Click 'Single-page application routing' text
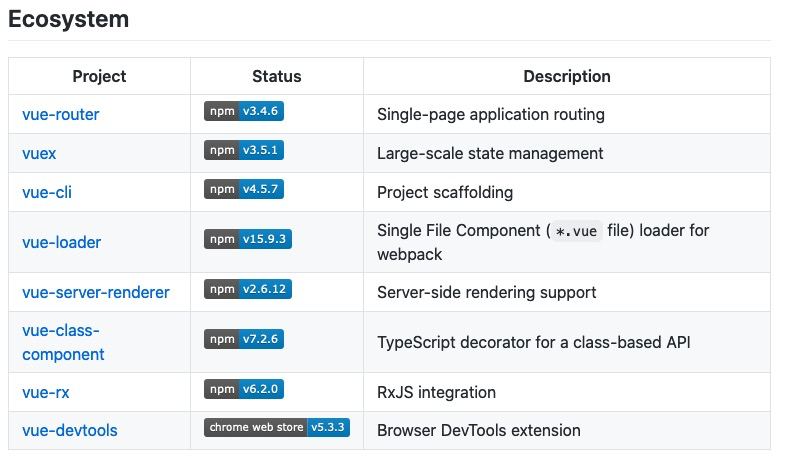The image size is (791, 459). pyautogui.click(x=491, y=114)
